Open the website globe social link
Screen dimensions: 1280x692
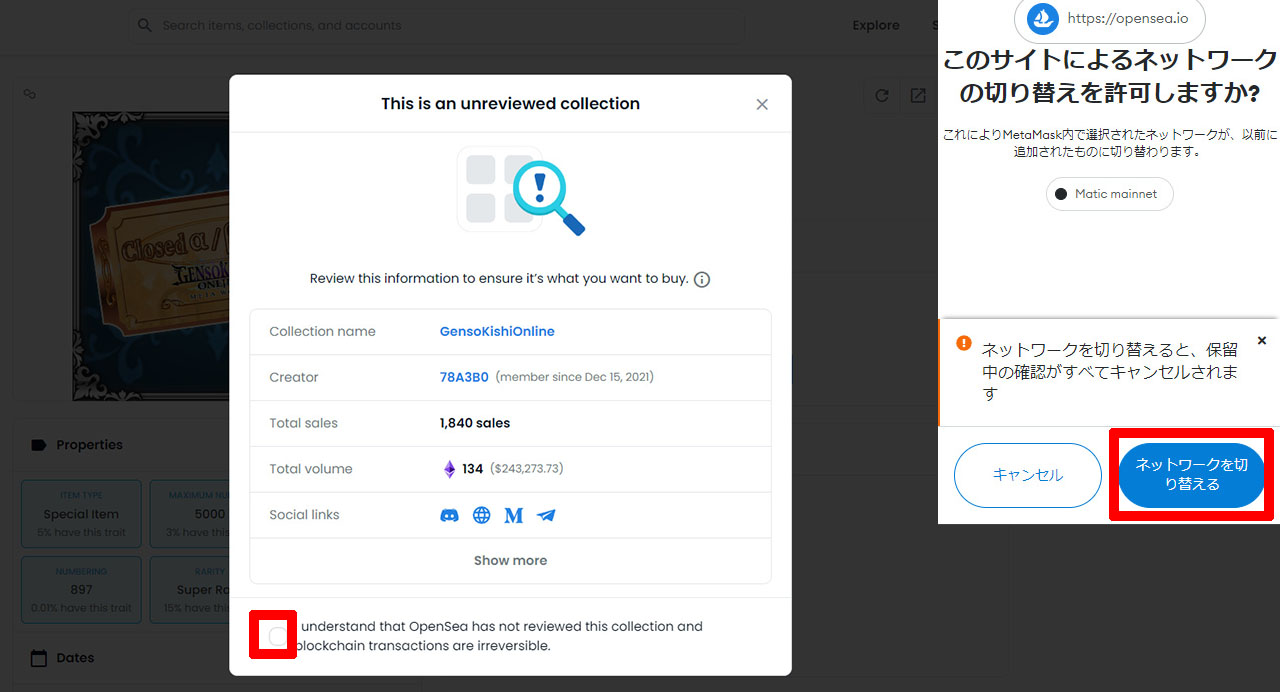(x=482, y=515)
